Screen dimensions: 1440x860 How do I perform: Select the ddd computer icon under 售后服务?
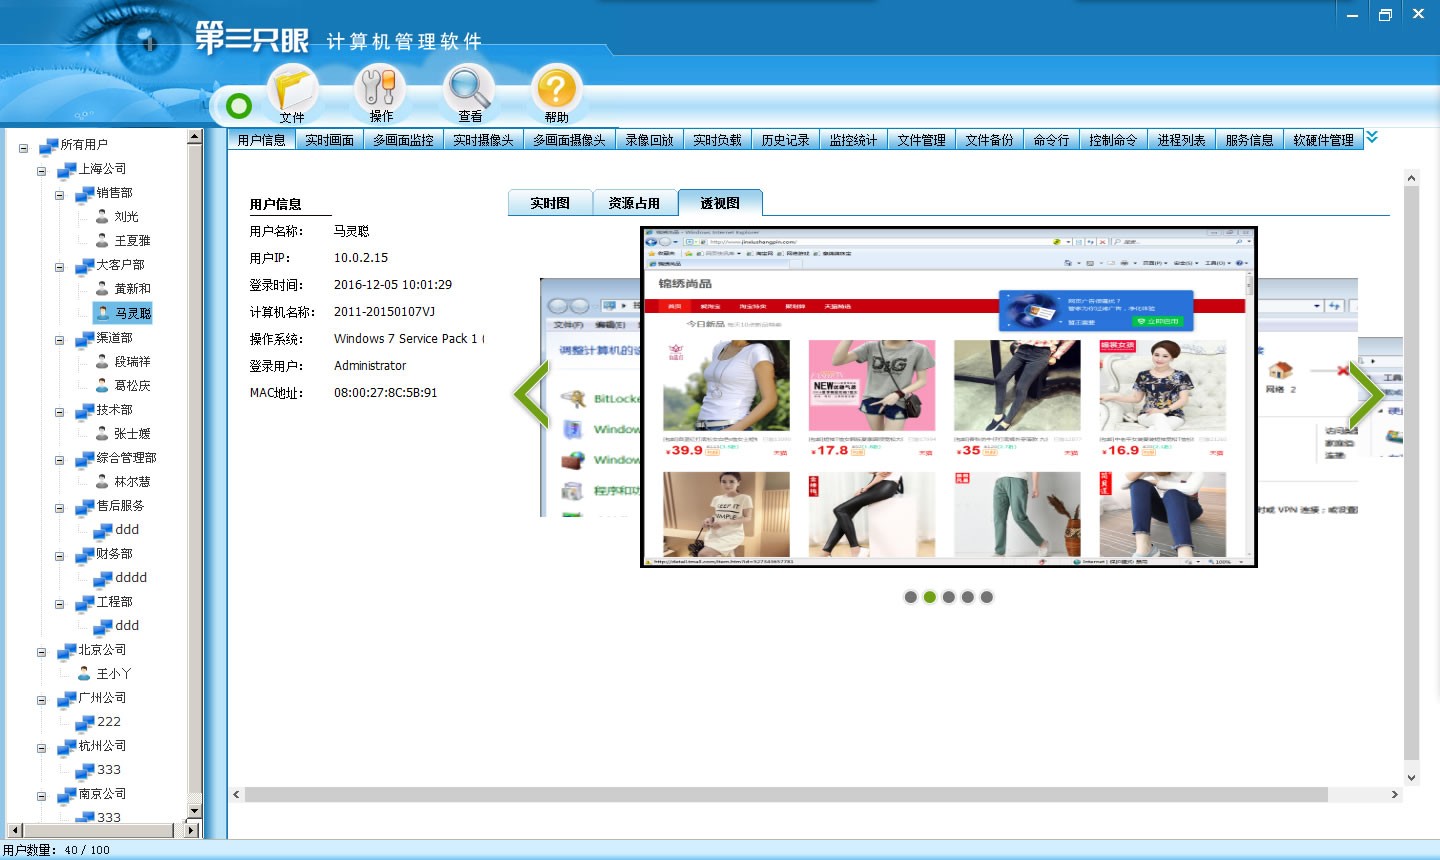point(102,530)
